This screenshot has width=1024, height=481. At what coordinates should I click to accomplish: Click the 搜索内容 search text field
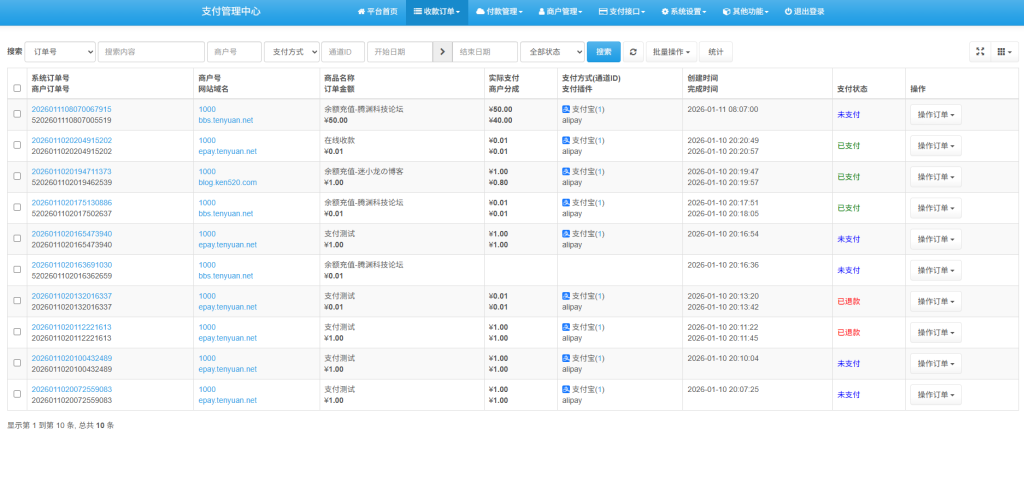151,51
